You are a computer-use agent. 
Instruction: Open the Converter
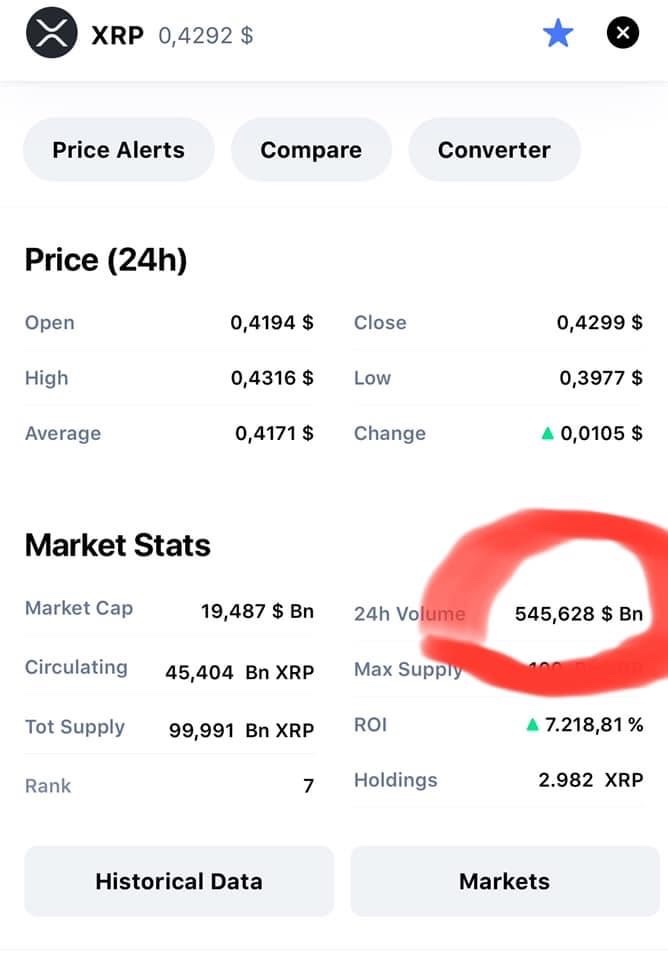[x=494, y=149]
